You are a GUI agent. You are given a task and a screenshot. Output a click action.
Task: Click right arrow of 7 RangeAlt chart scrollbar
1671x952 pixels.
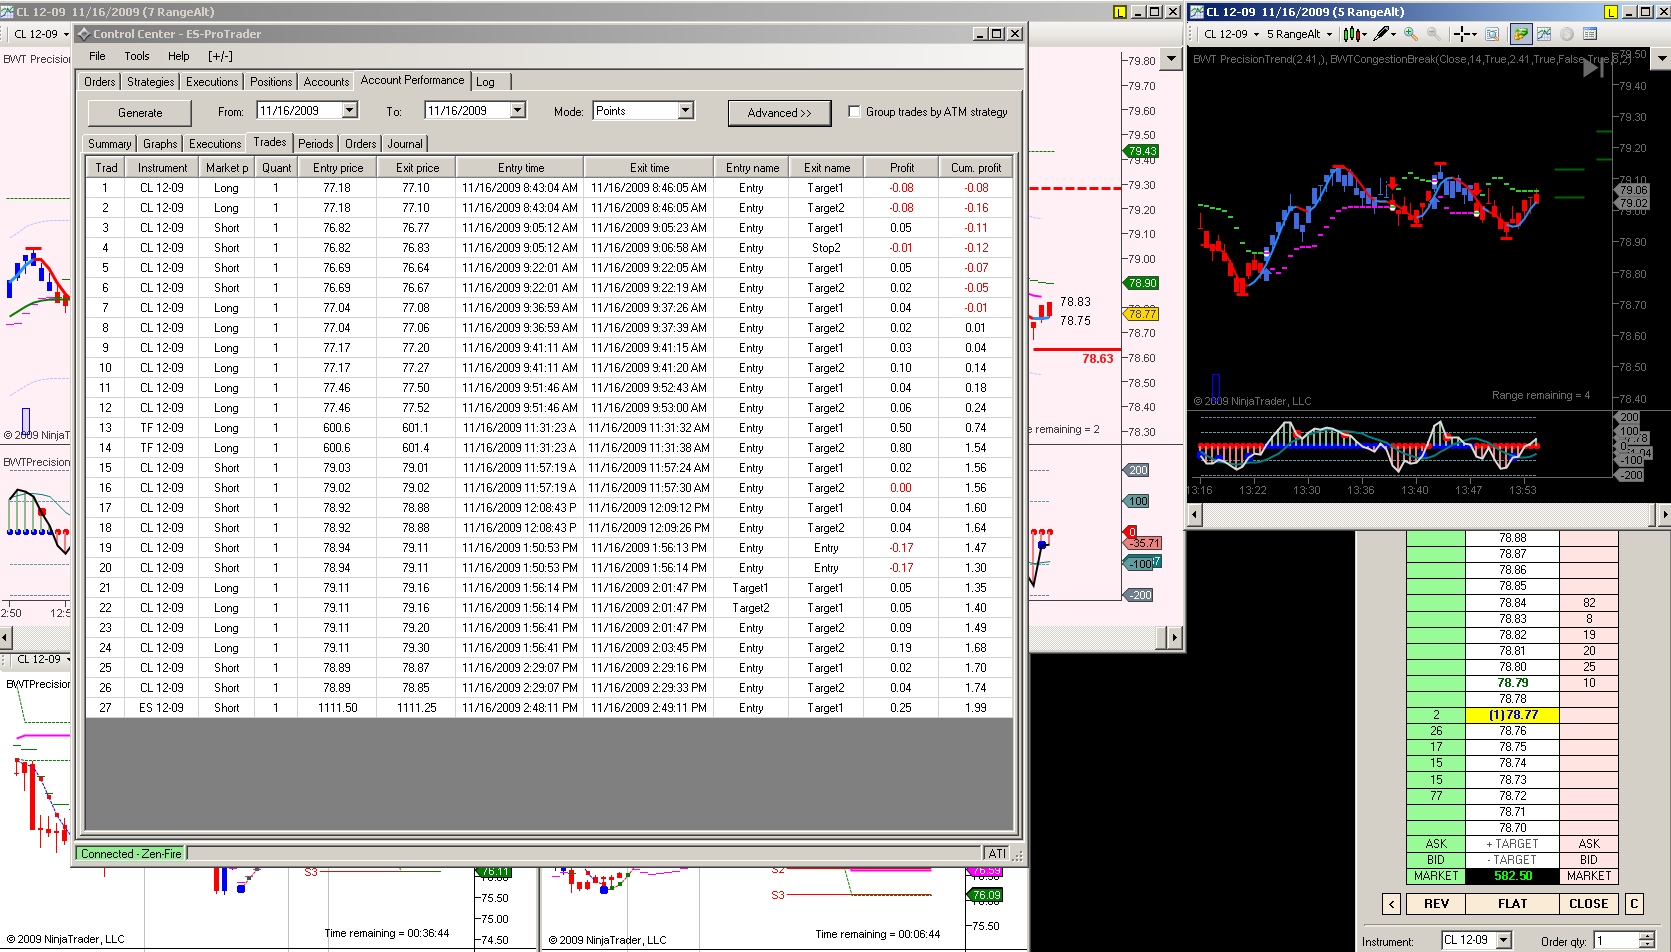1174,637
